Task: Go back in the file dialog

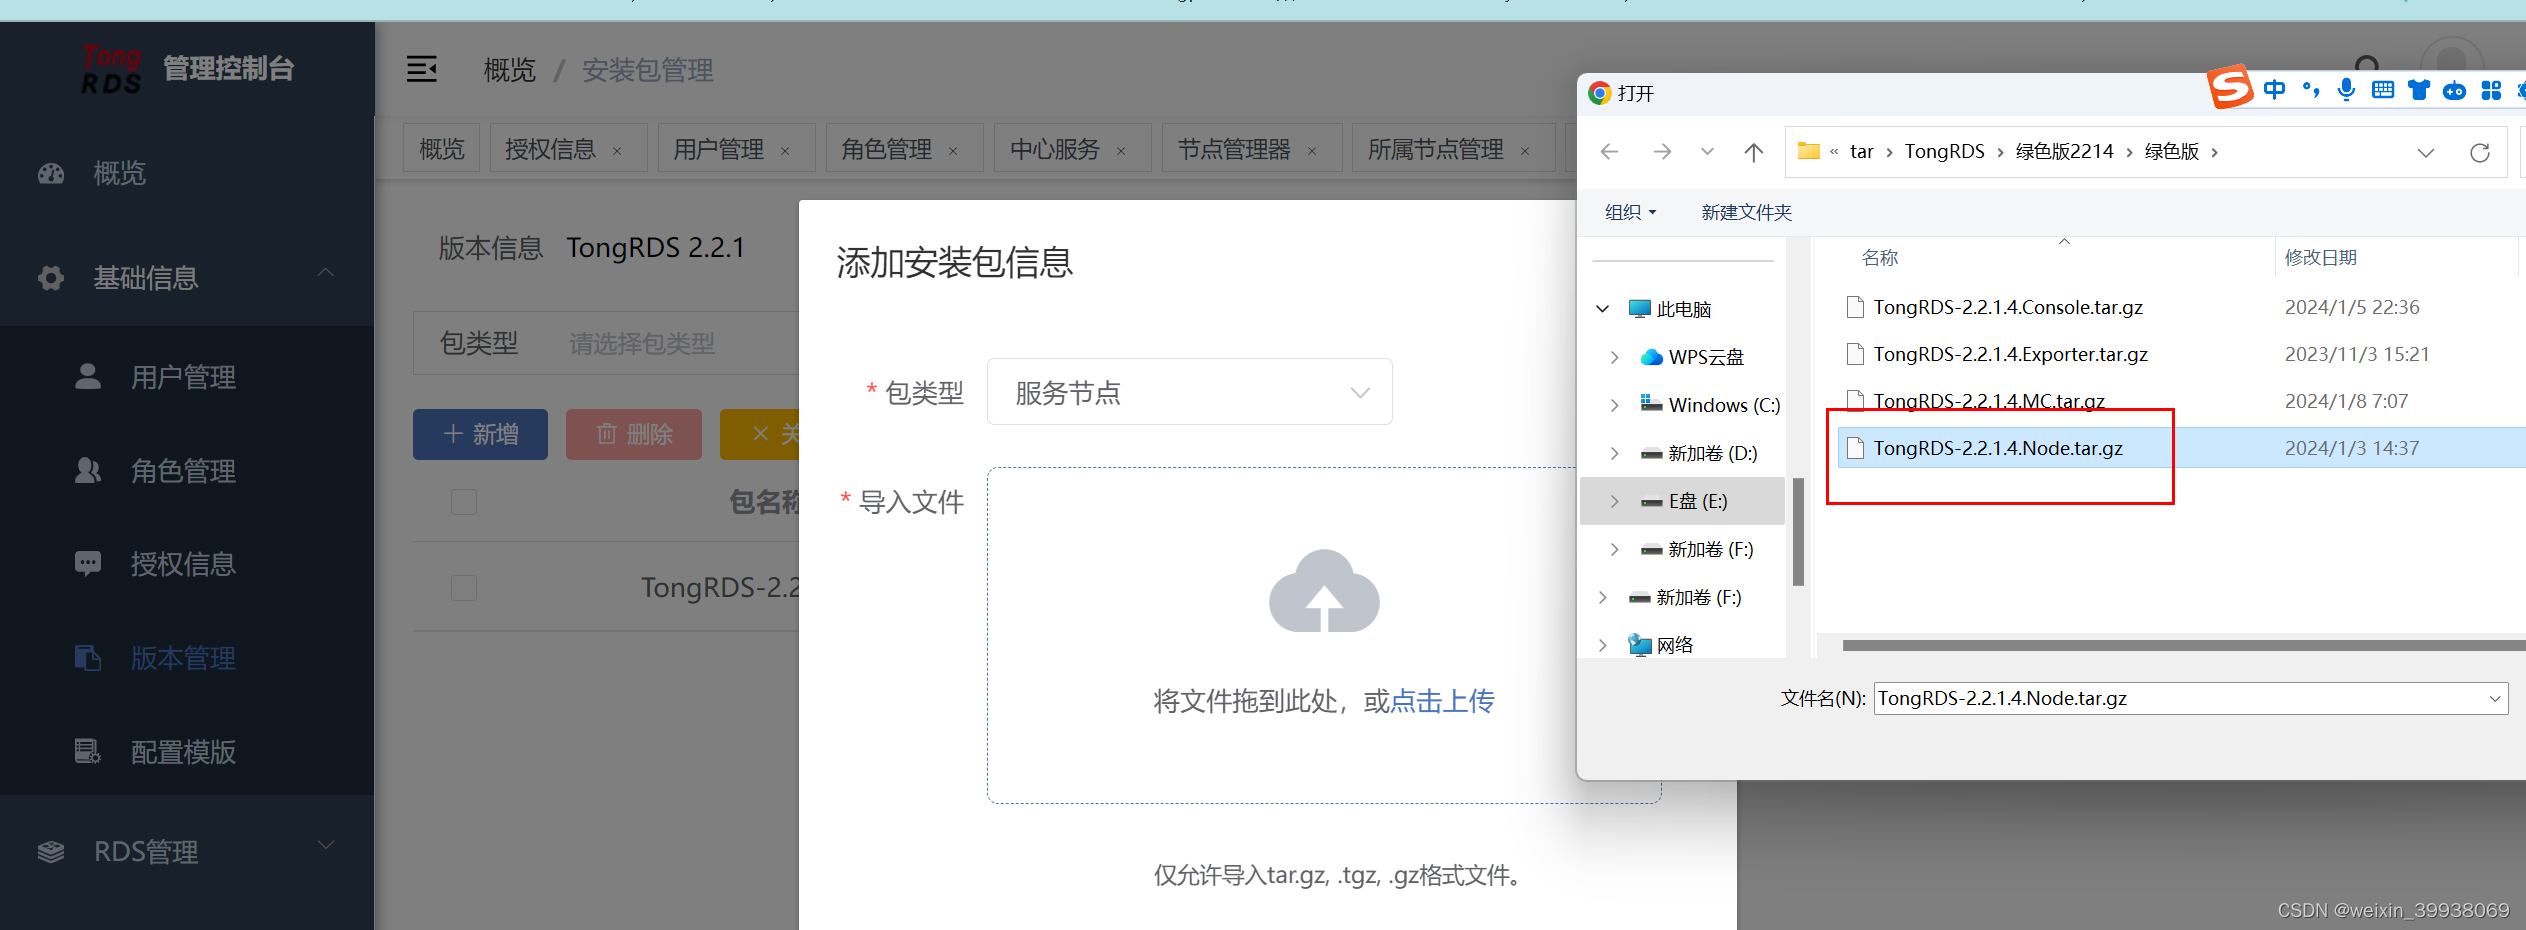Action: (x=1610, y=152)
